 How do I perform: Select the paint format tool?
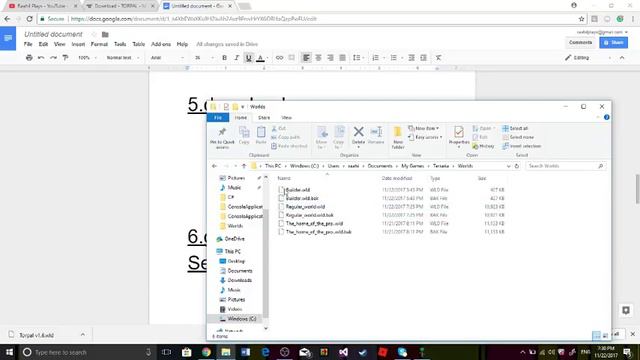tap(65, 58)
